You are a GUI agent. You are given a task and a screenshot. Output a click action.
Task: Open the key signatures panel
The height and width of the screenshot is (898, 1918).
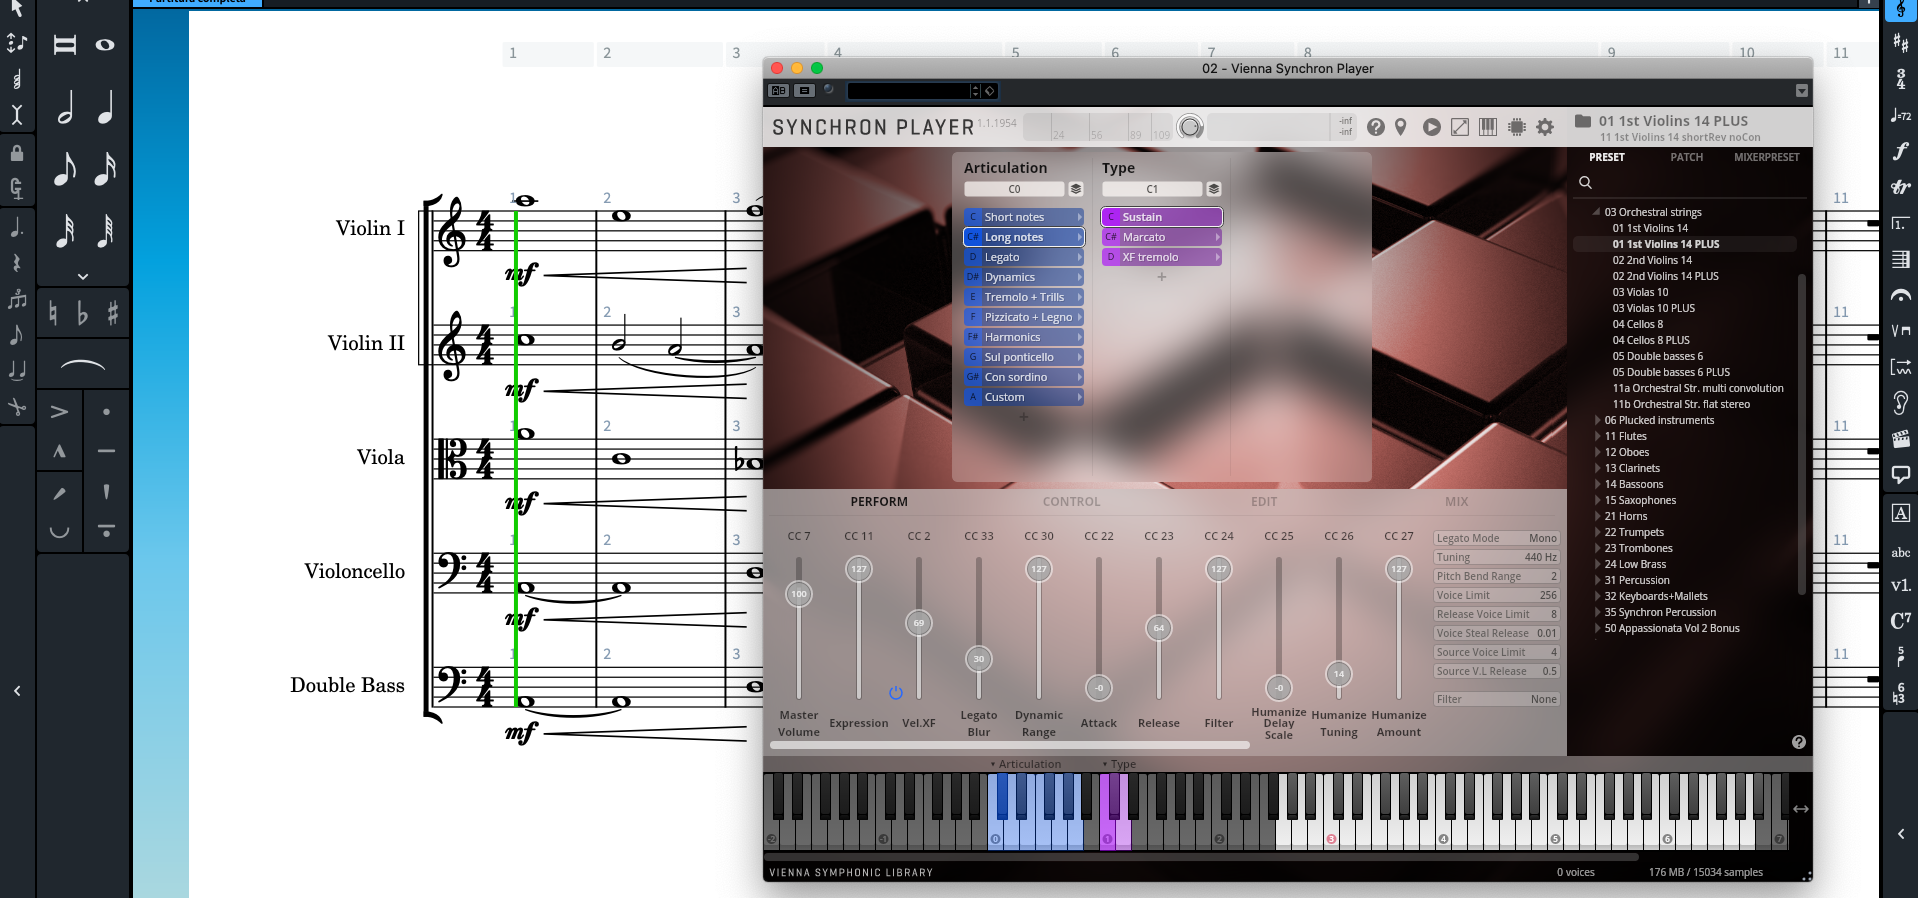[x=1900, y=43]
